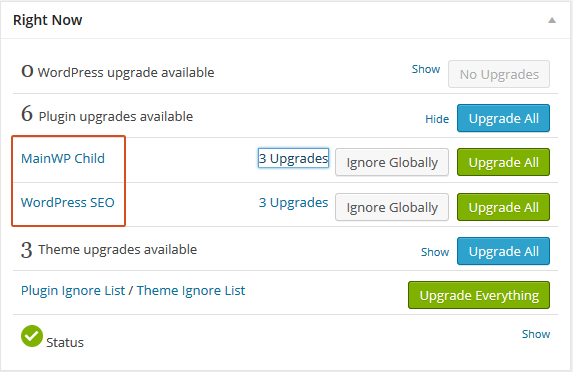
Task: Upgrade all WordPress SEO instances
Action: [503, 207]
